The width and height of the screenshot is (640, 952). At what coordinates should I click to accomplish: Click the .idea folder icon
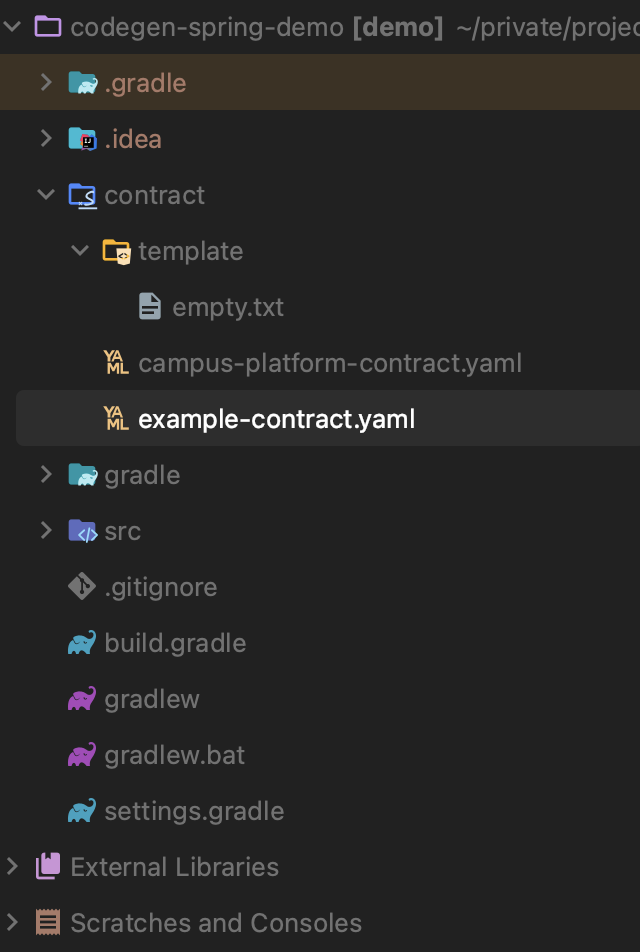(x=82, y=139)
